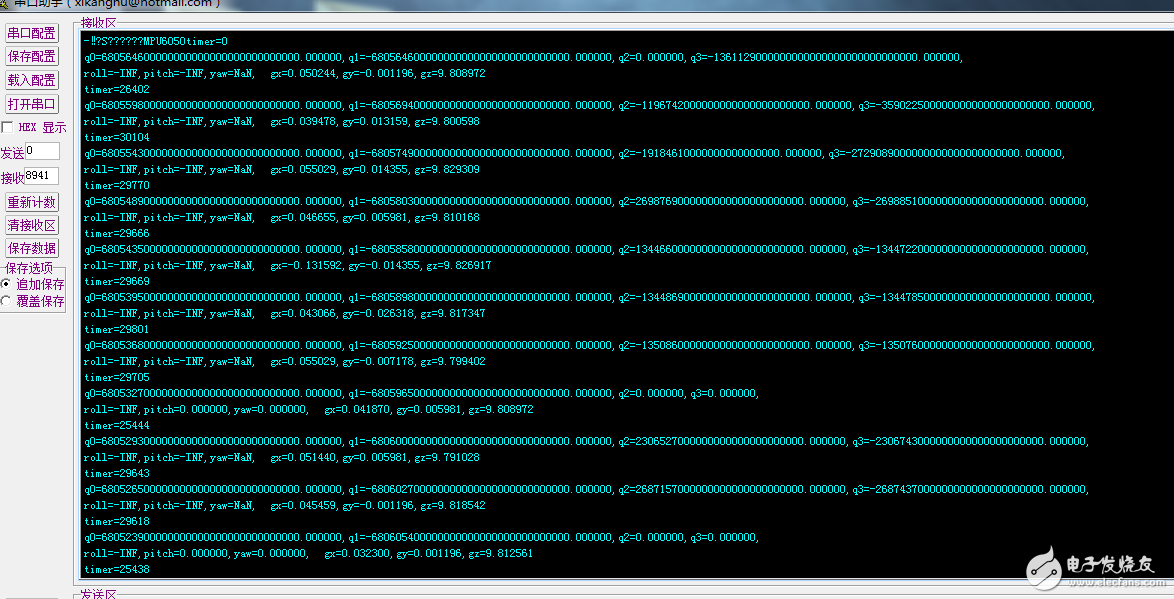Open the 串口配置 serial config button
The image size is (1174, 599).
pyautogui.click(x=31, y=32)
